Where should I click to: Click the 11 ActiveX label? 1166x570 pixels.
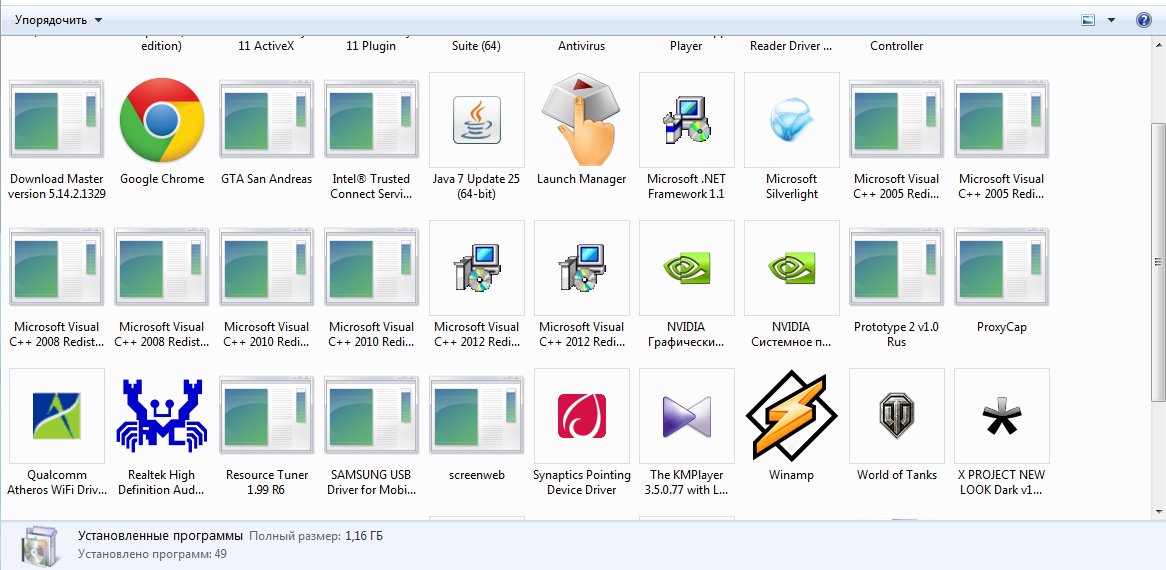coord(266,45)
